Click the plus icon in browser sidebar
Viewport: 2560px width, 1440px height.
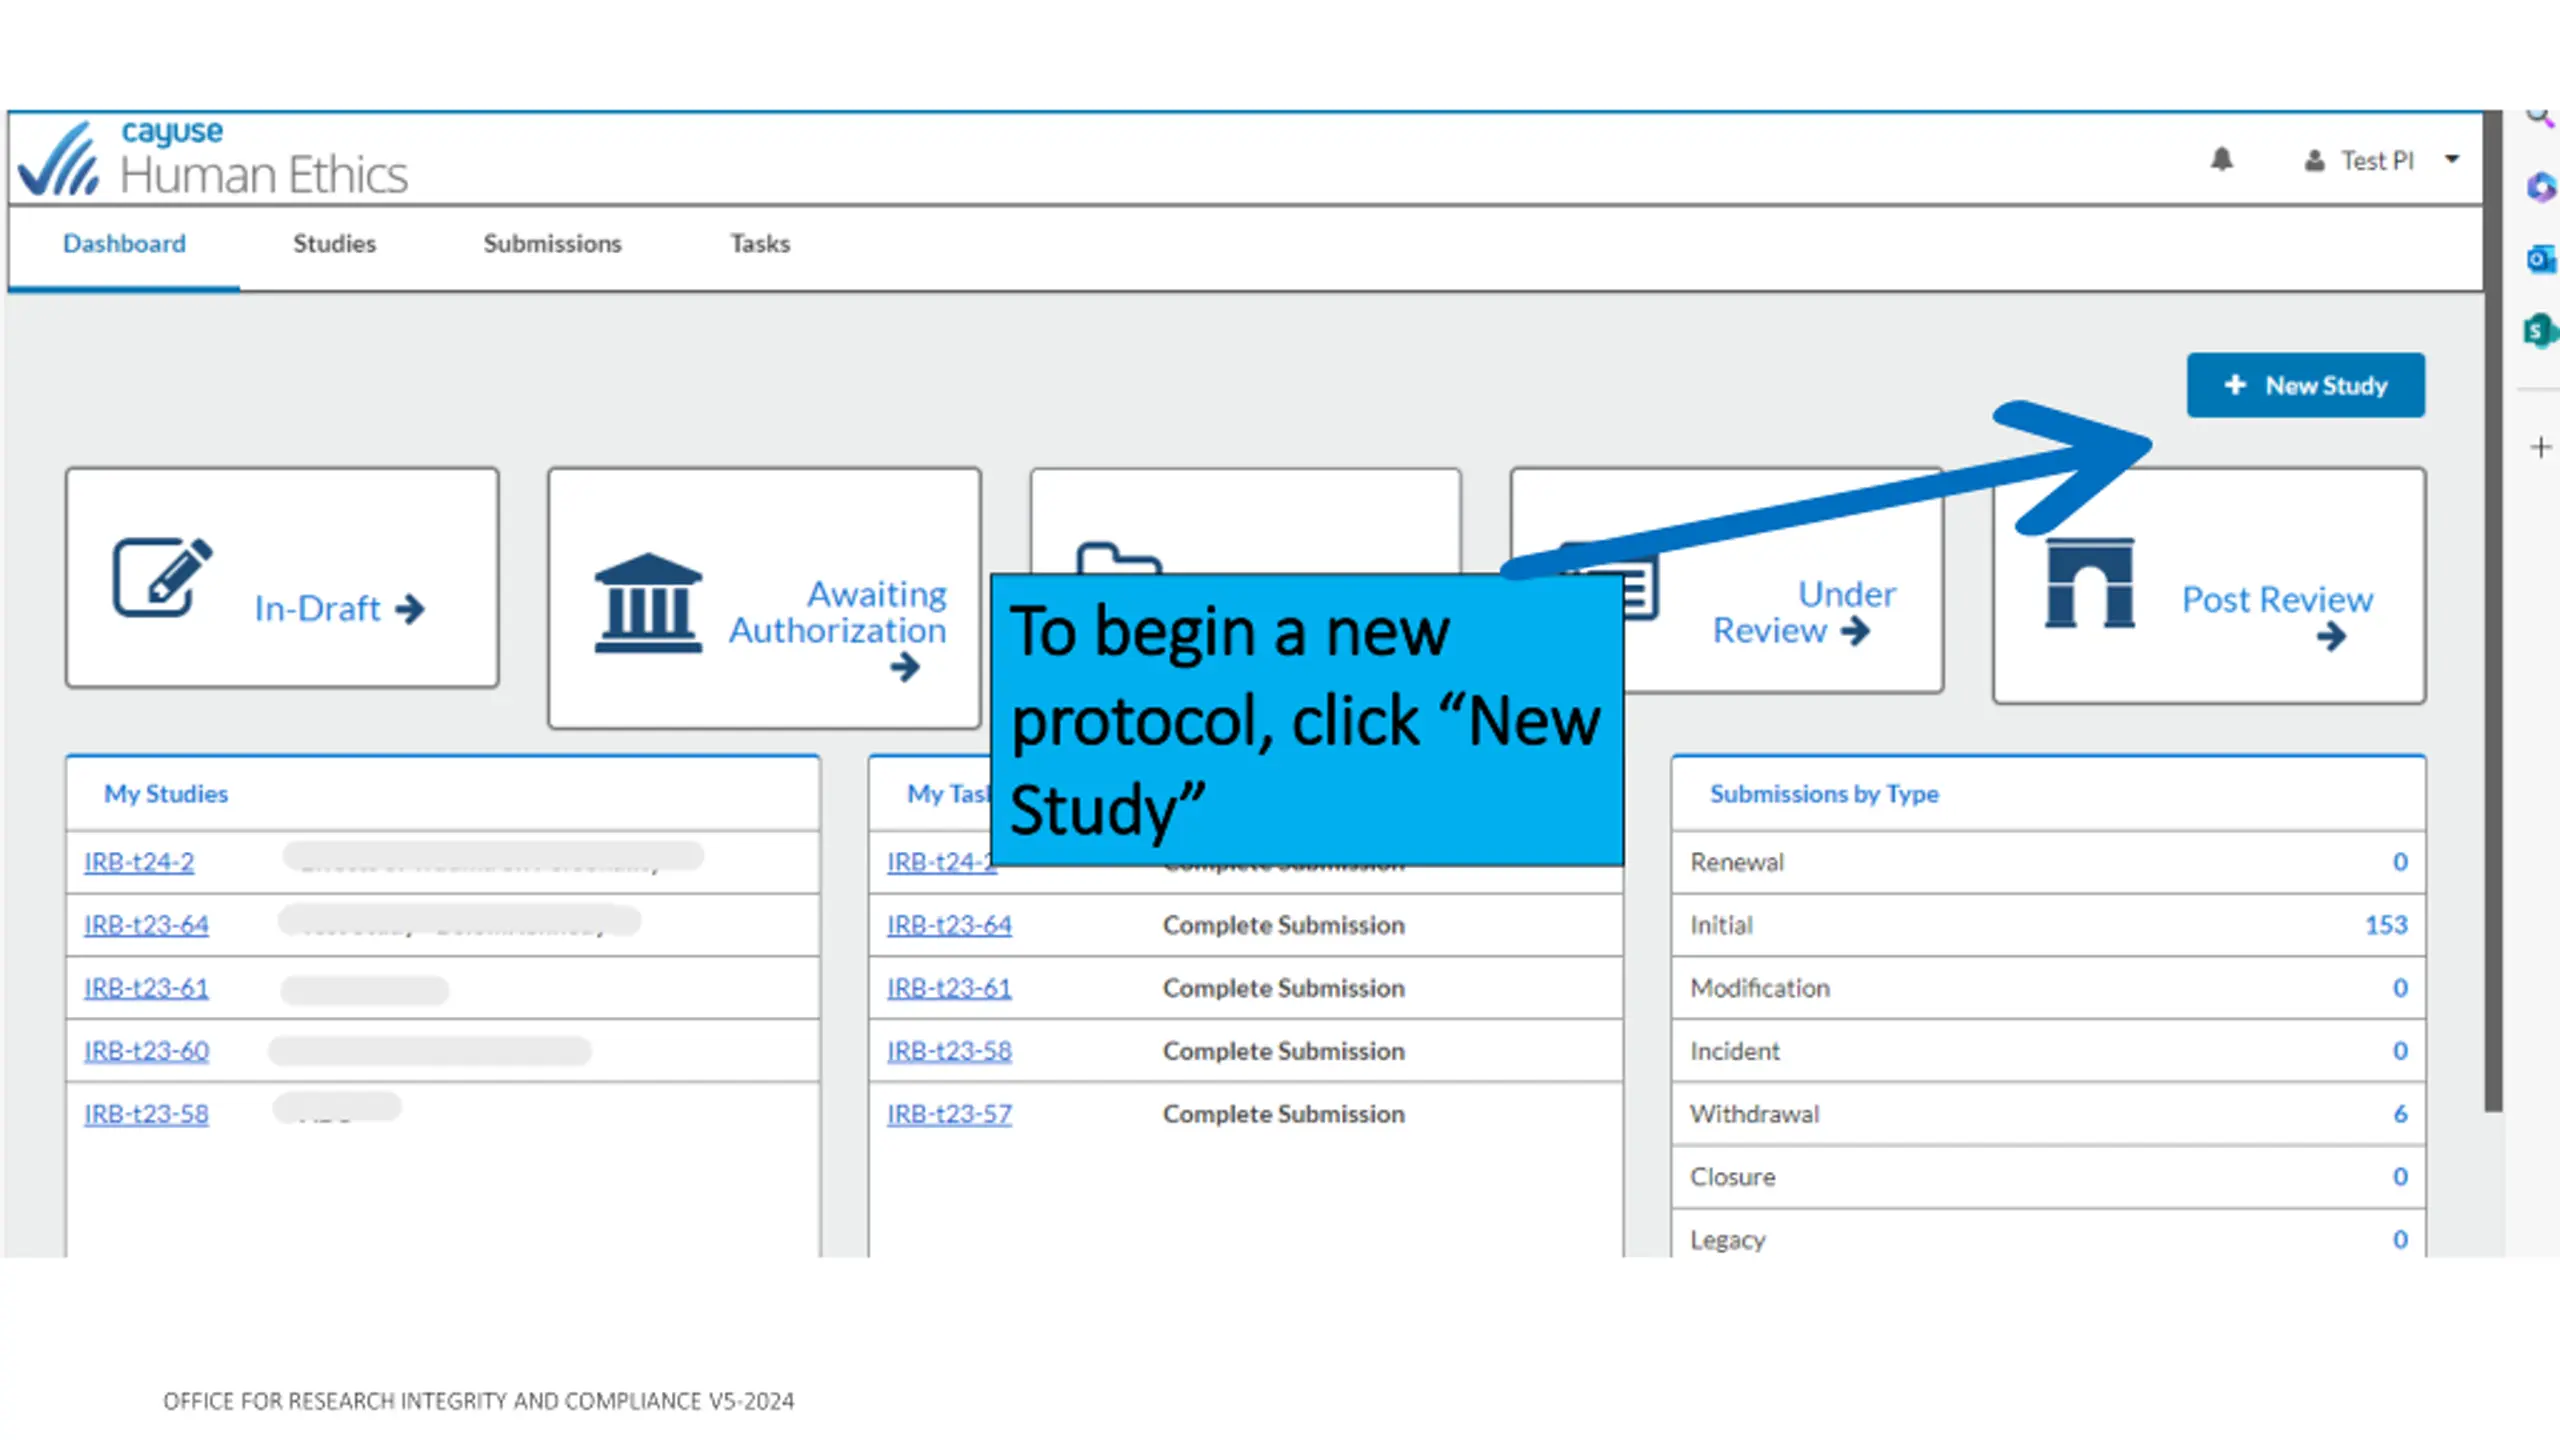2540,447
